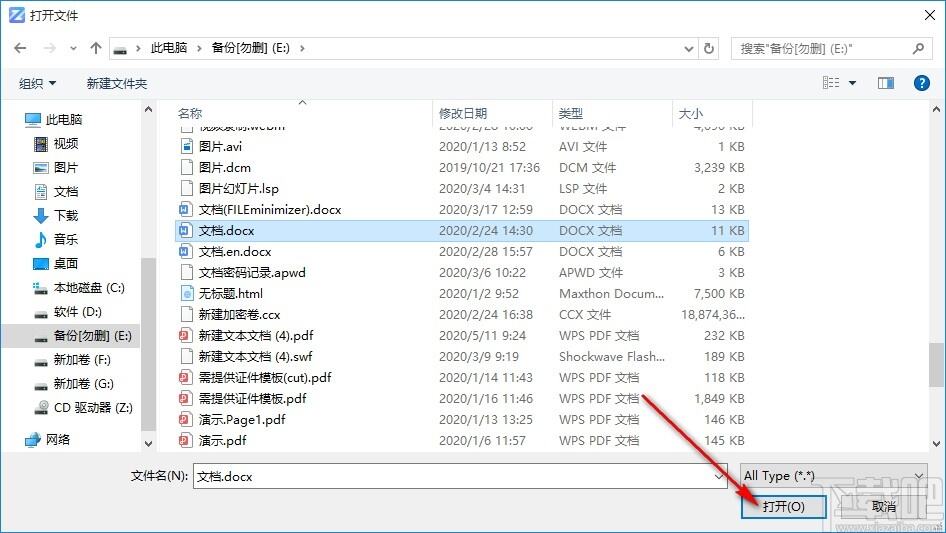Change view layout icon
Viewport: 946px width, 533px height.
(x=831, y=83)
